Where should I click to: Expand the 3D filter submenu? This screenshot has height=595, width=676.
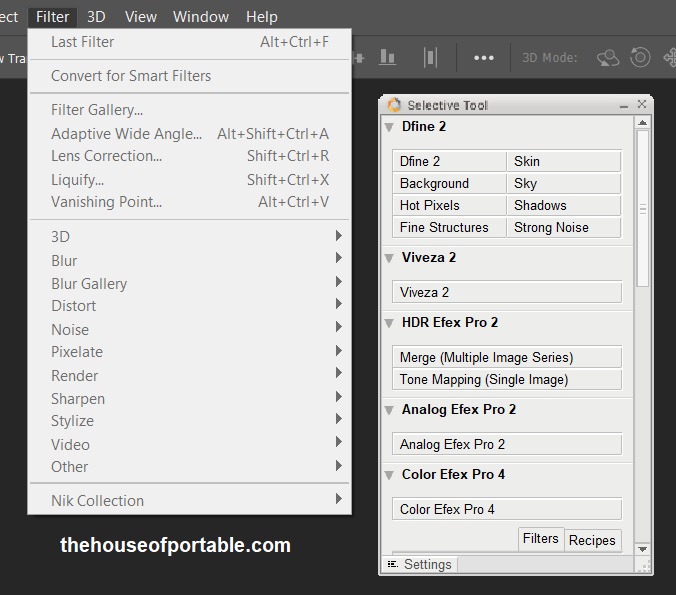(x=190, y=236)
